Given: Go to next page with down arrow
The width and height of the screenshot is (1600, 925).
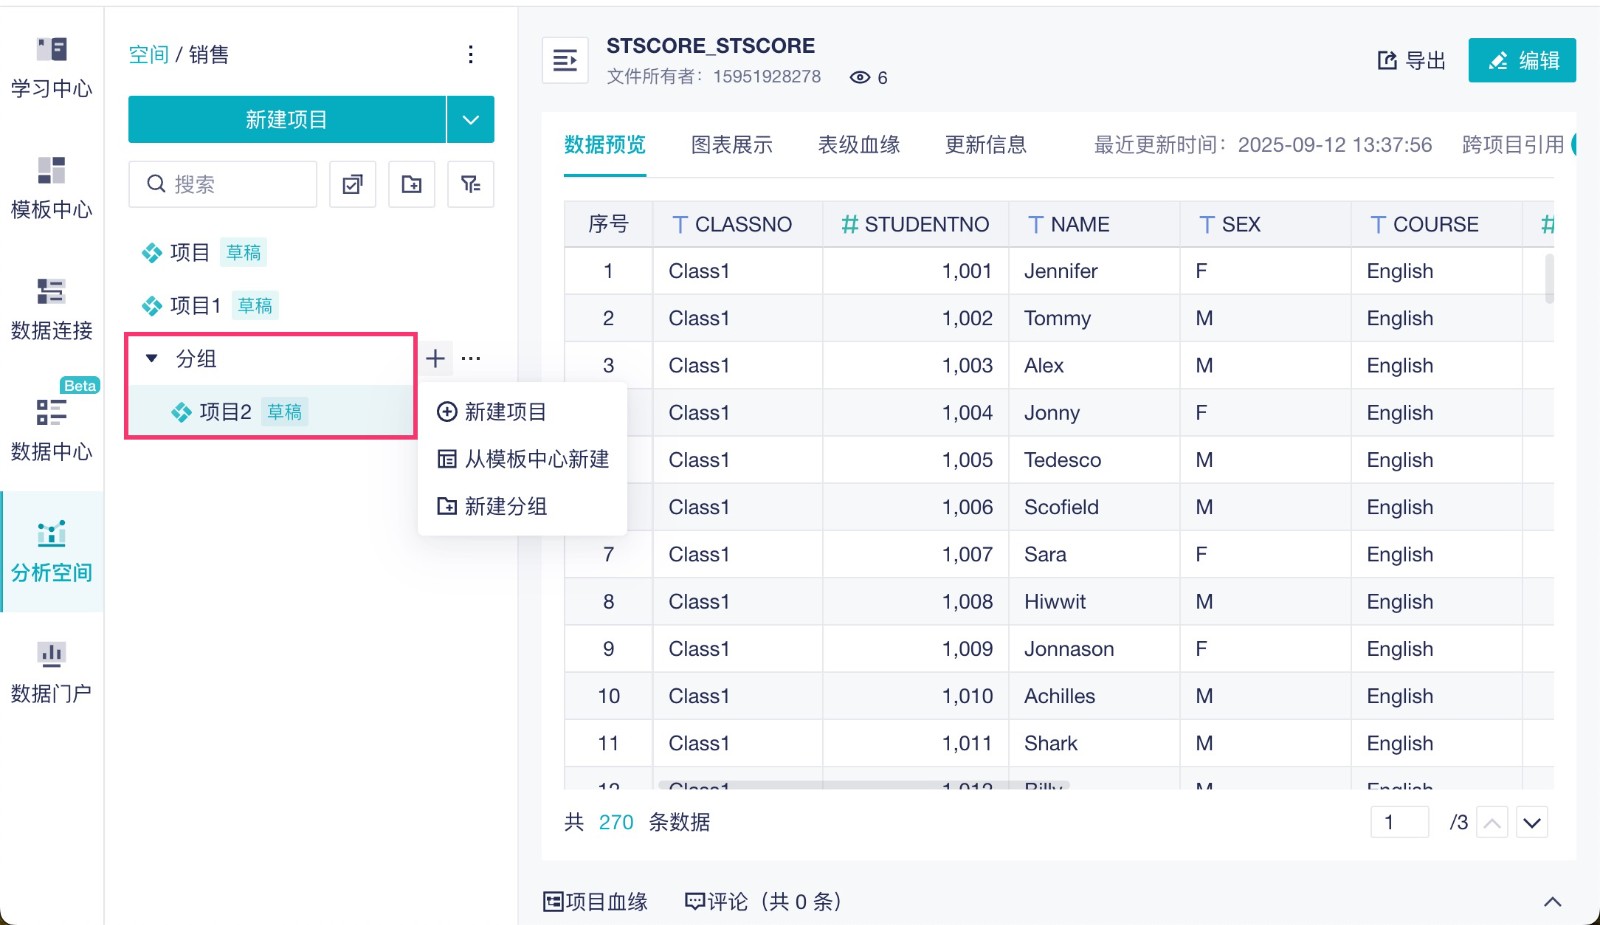Looking at the screenshot, I should pos(1532,823).
